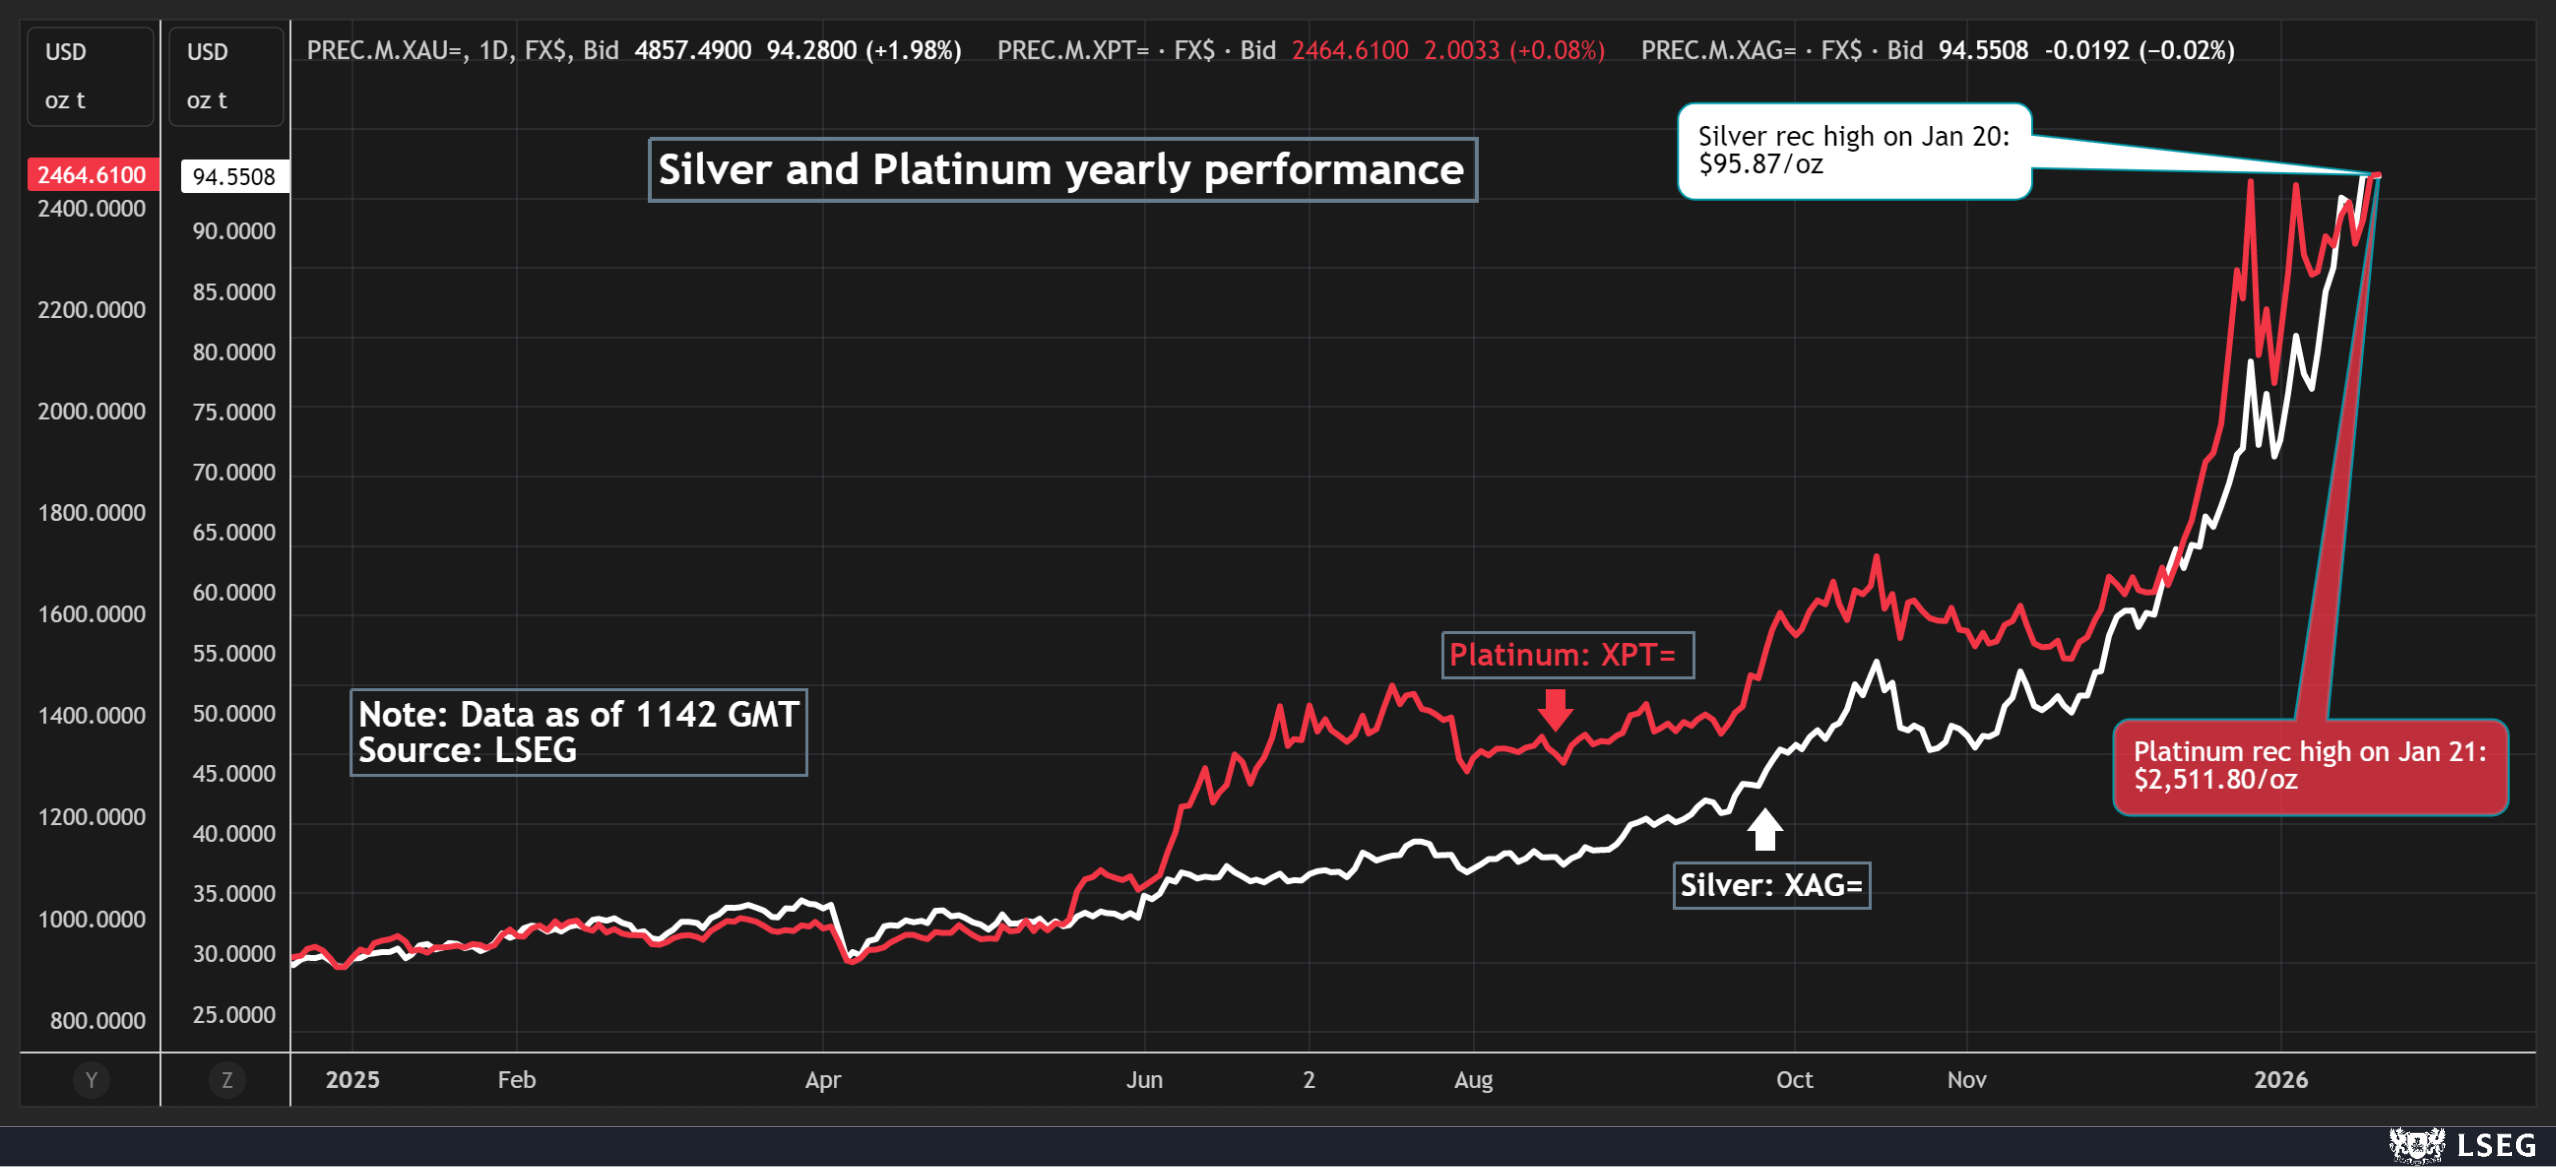The image size is (2556, 1168).
Task: Toggle the Y axis button
Action: (89, 1080)
